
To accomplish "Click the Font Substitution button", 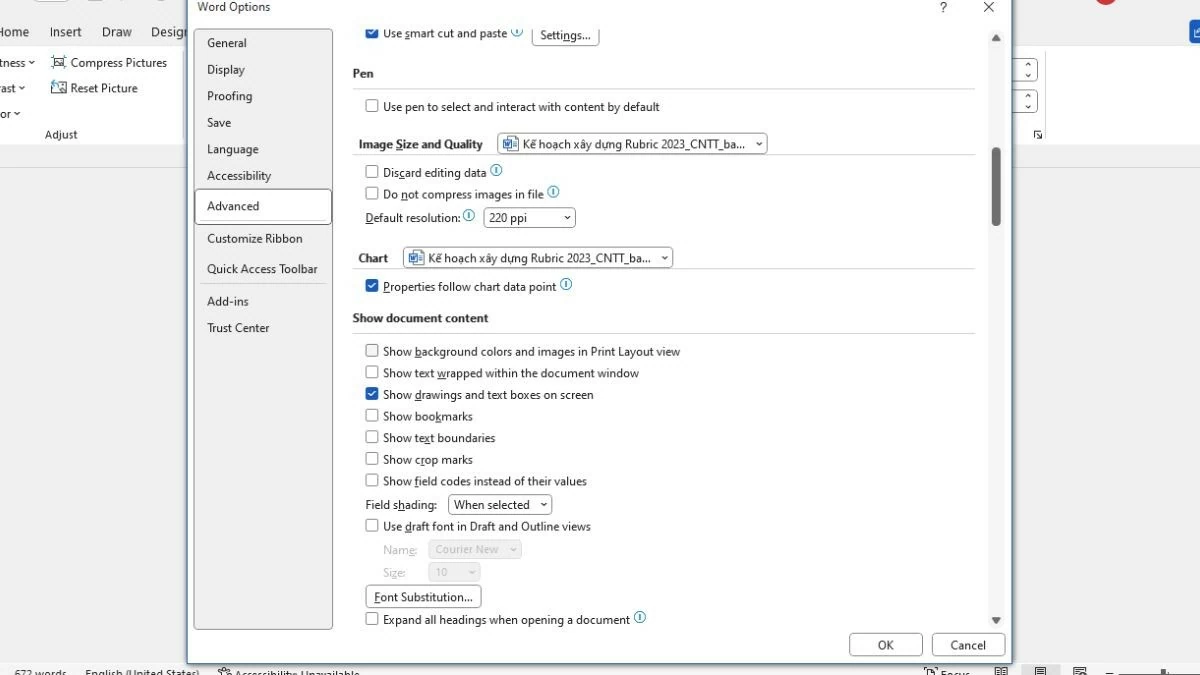I will point(423,597).
